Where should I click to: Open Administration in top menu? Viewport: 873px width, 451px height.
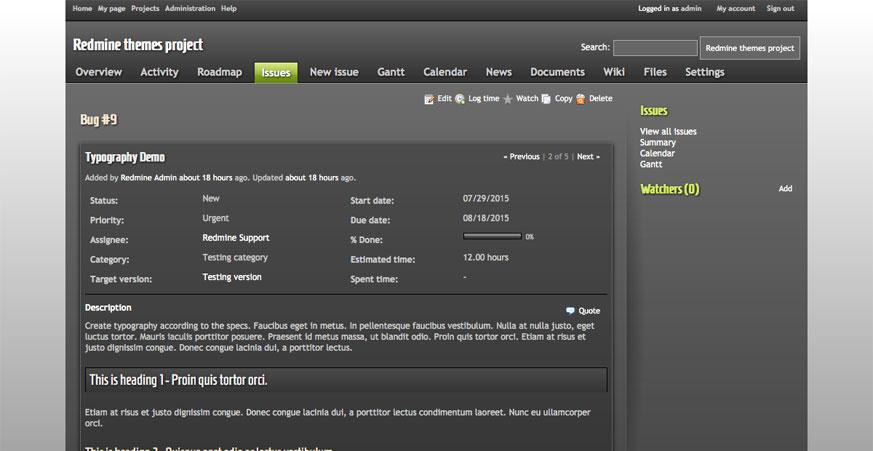[x=190, y=9]
